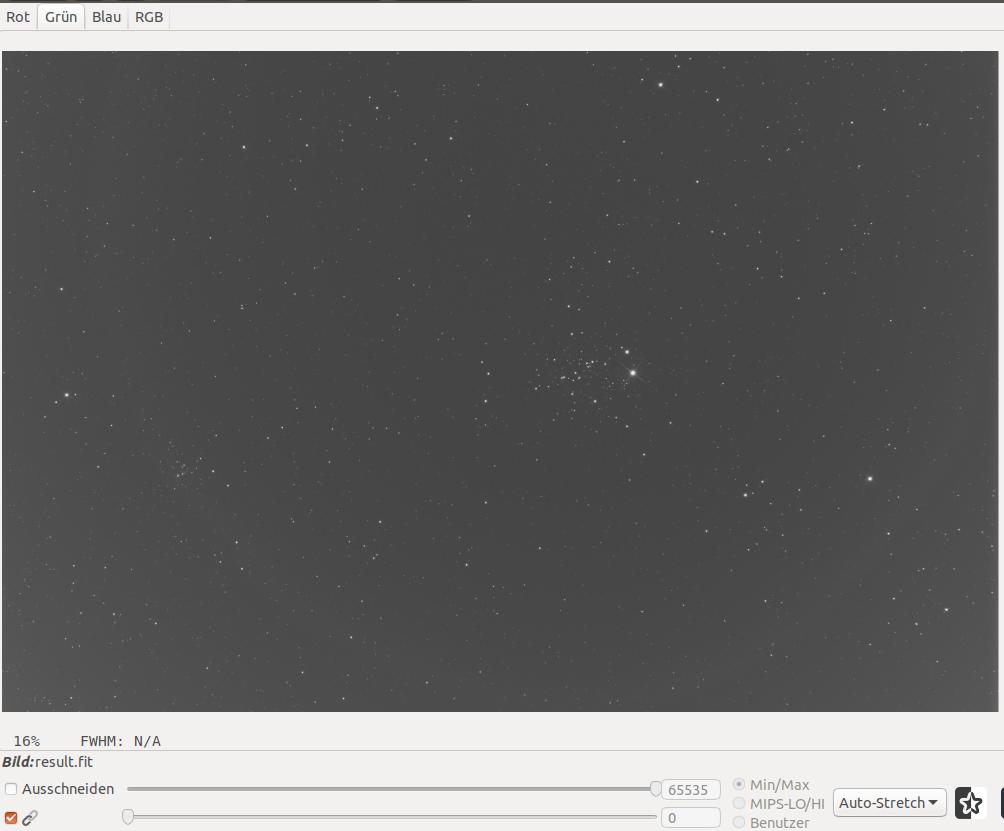Uncheck the channel link checkbox

[x=11, y=818]
